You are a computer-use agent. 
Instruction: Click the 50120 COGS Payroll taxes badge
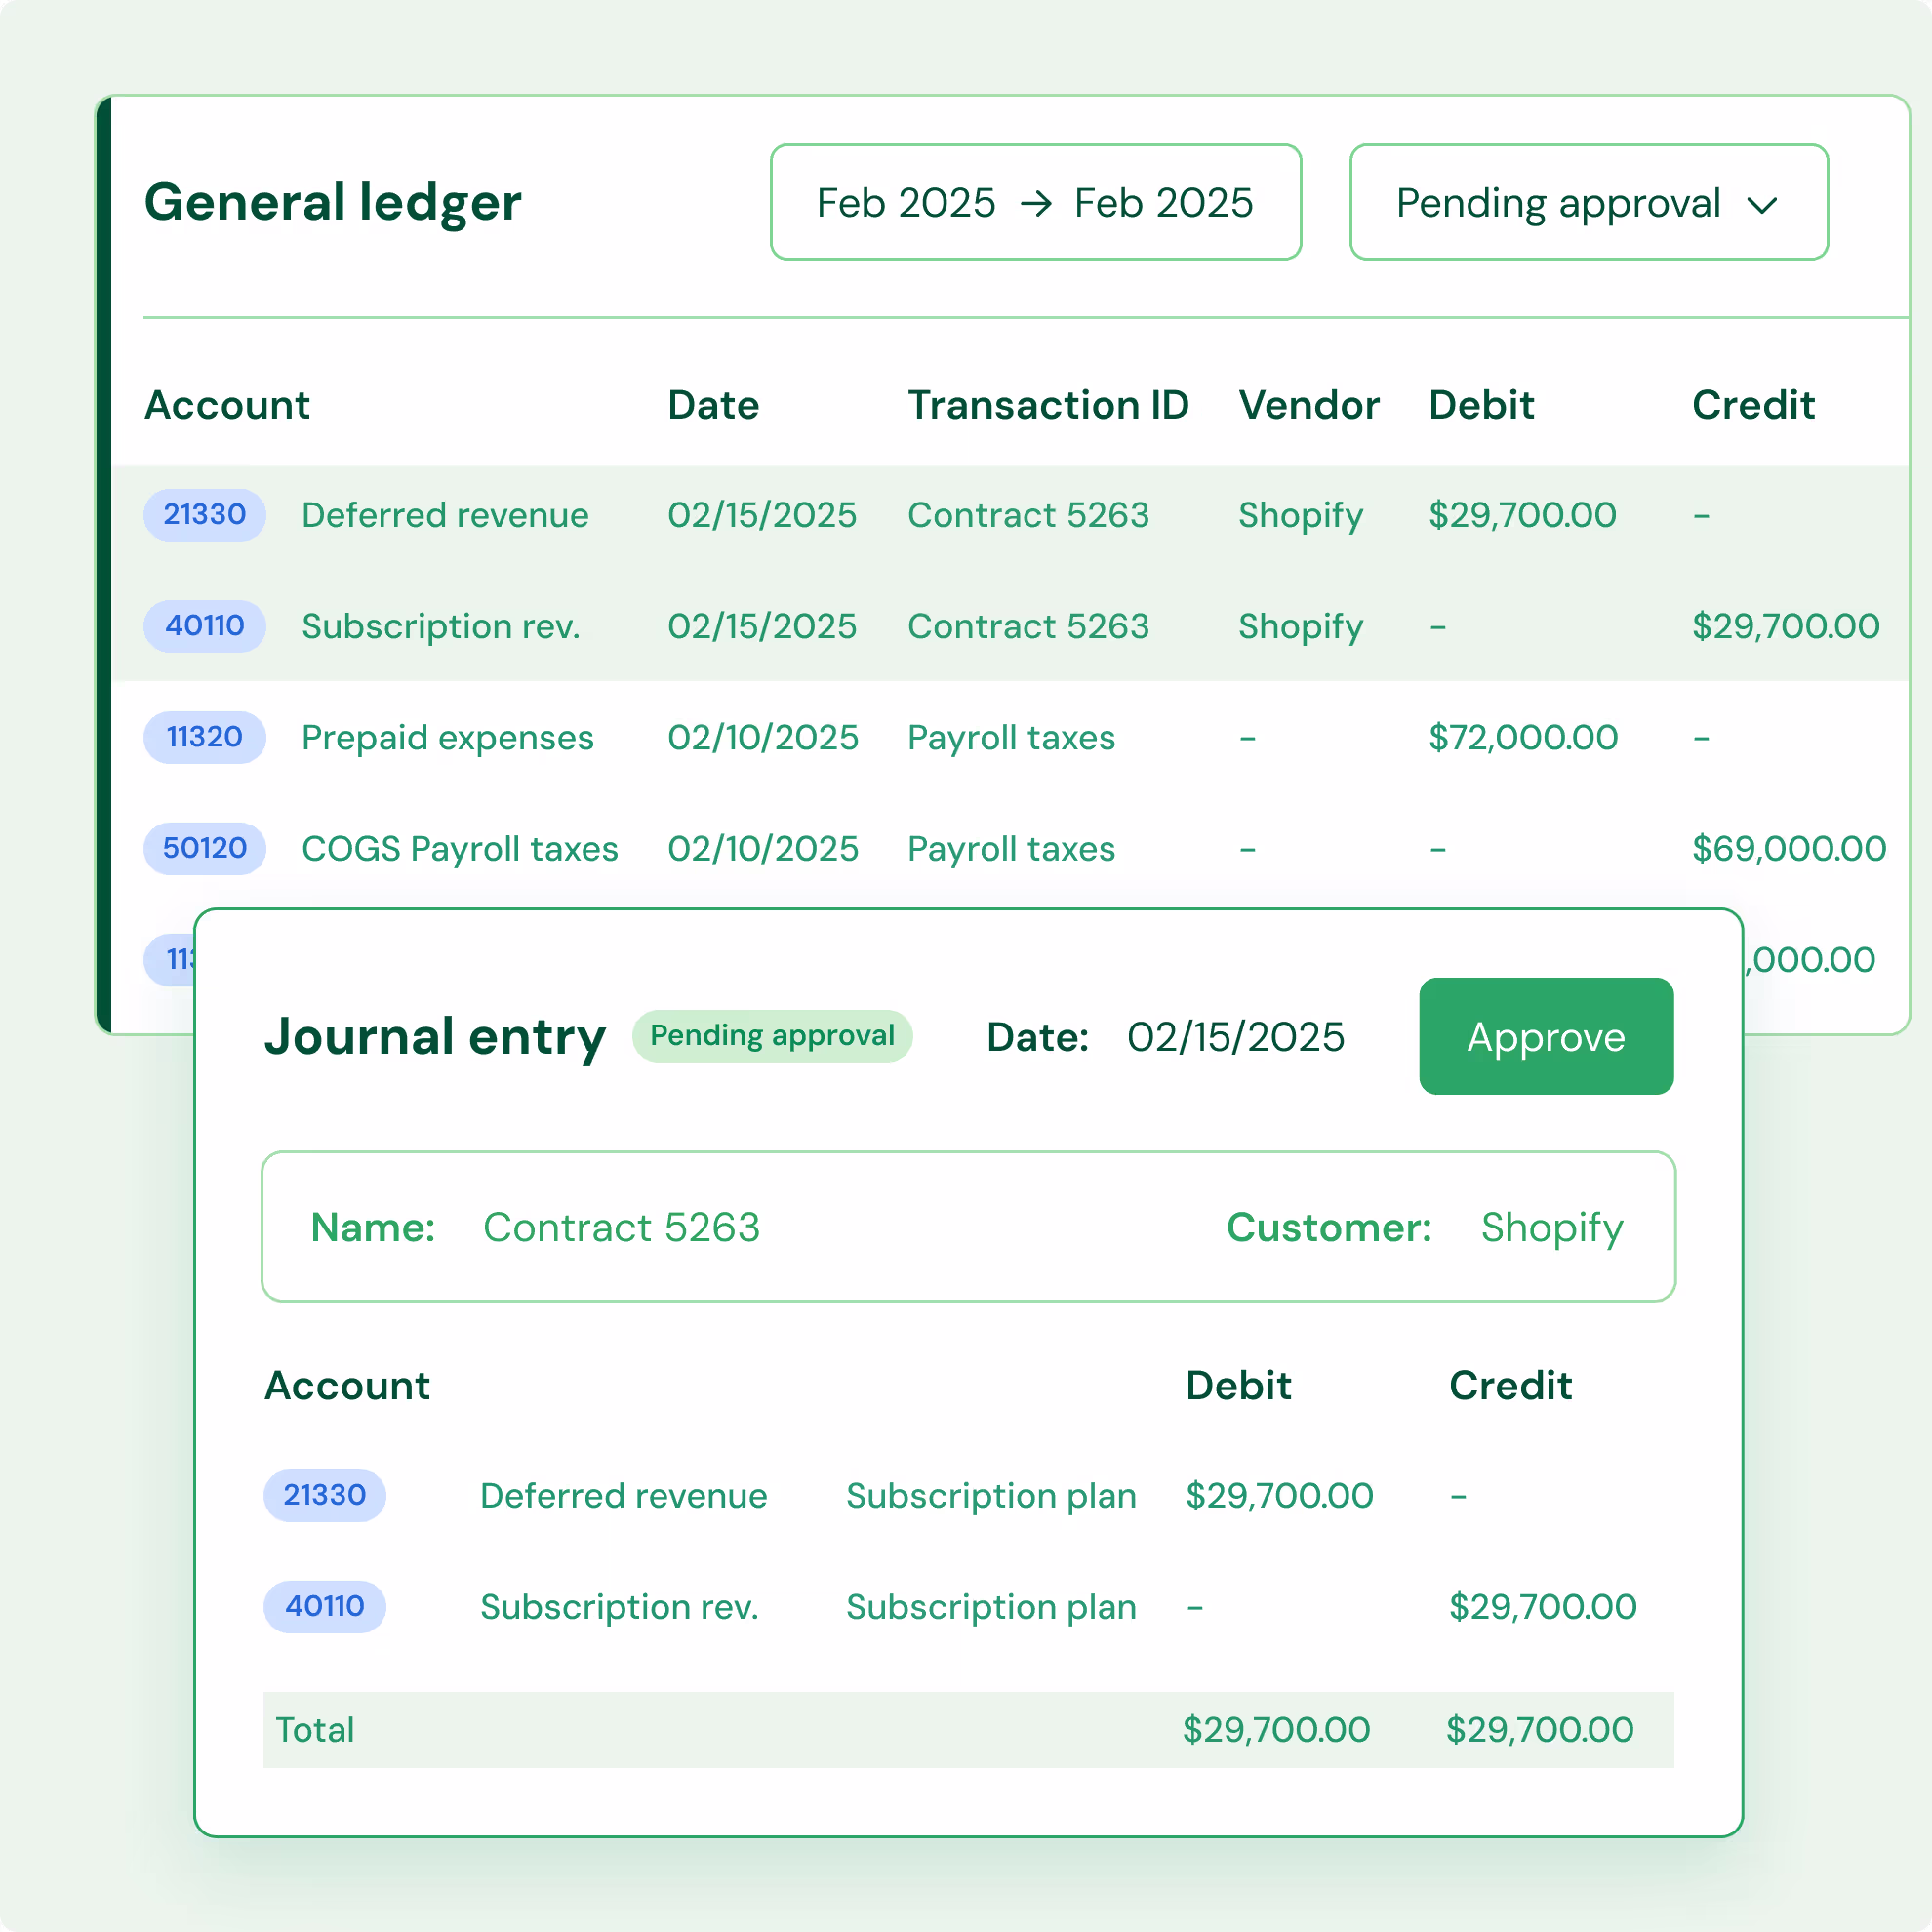(x=204, y=848)
